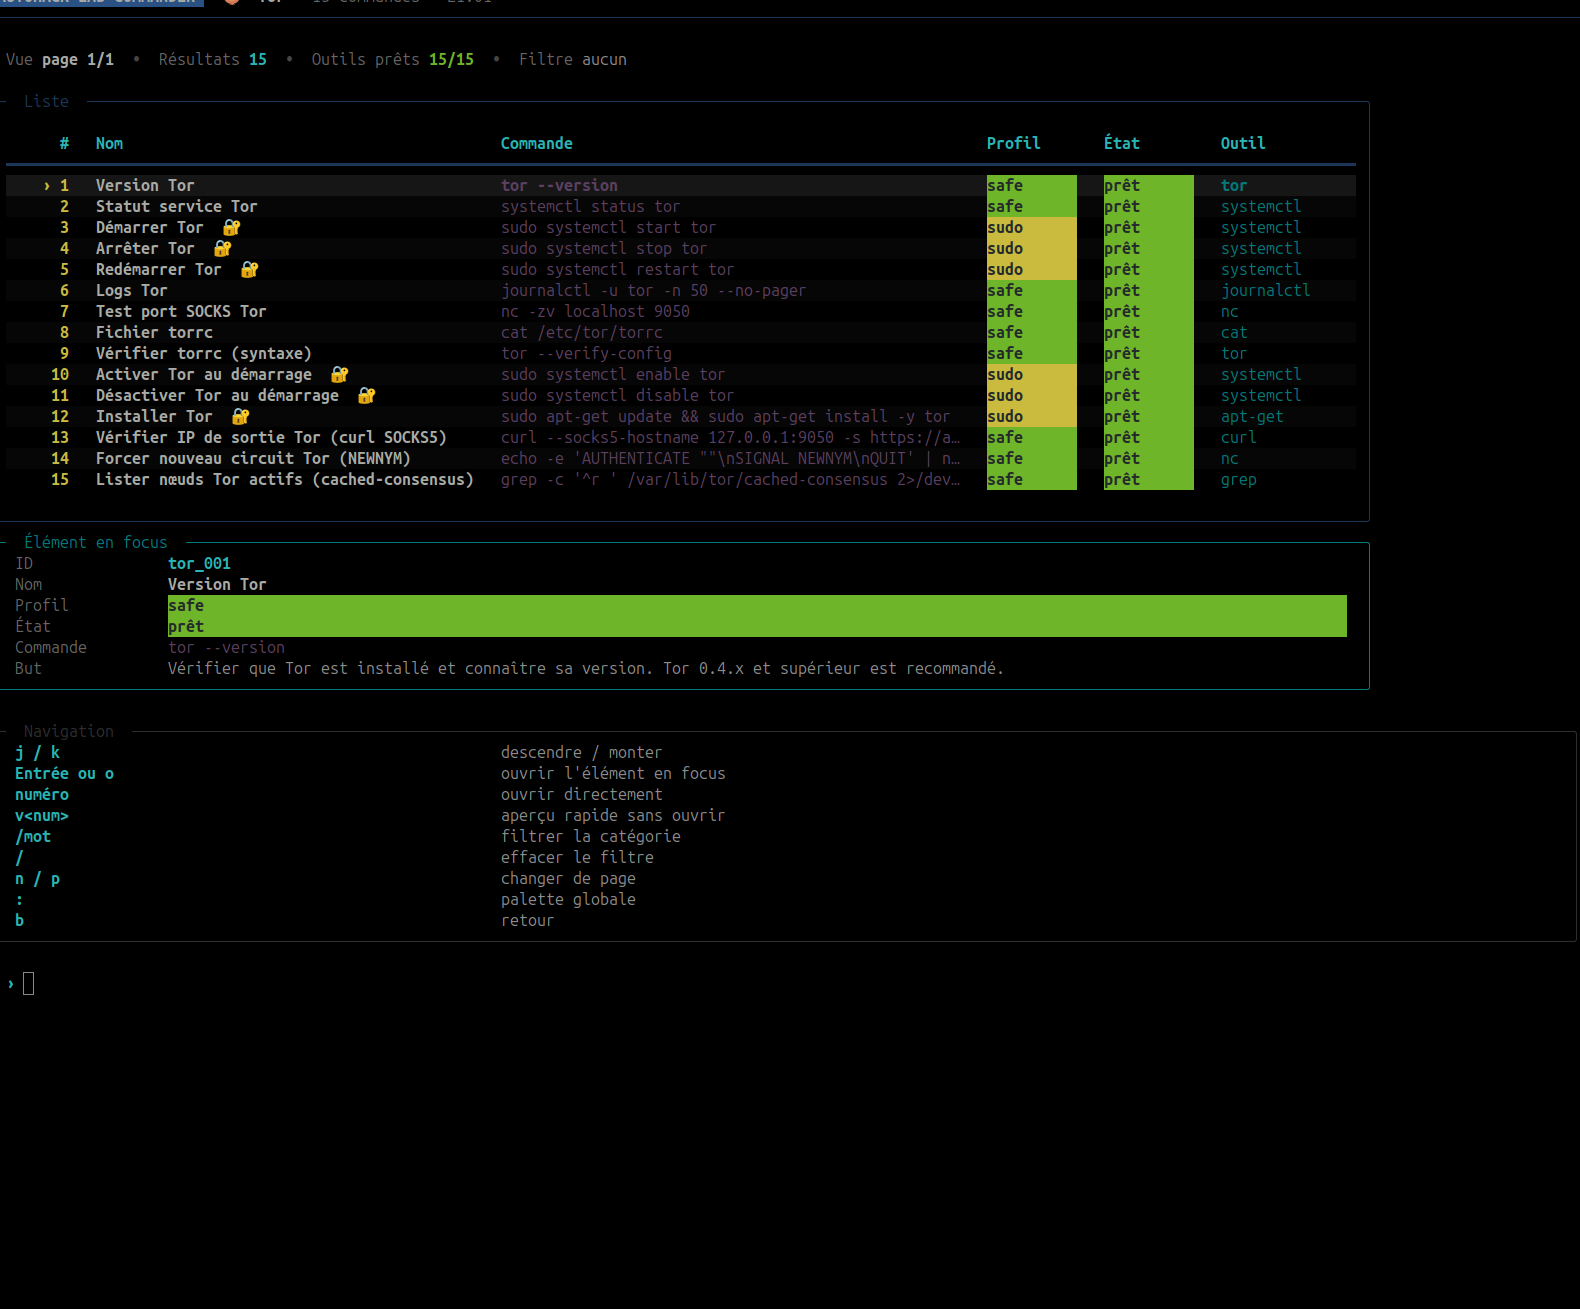Select Lister nœuds Tor actifs entry

pyautogui.click(x=681, y=479)
